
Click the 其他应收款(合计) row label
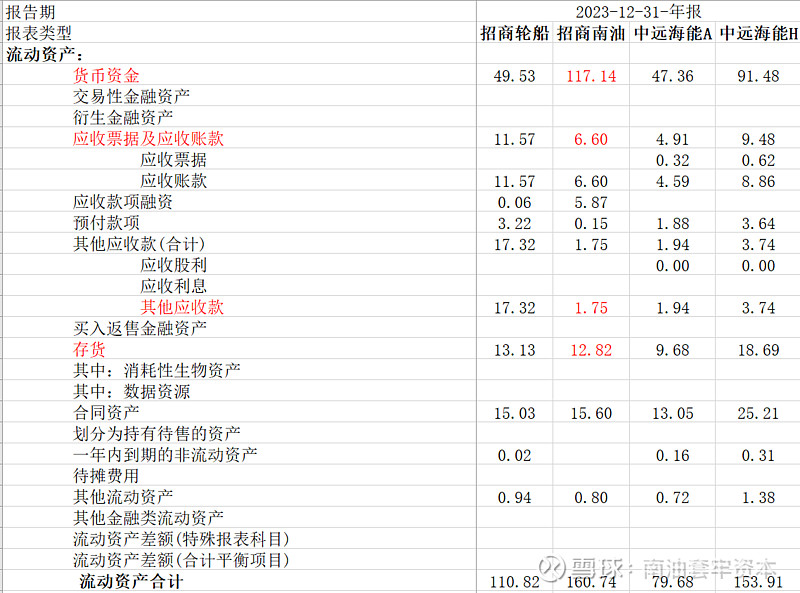pos(139,244)
